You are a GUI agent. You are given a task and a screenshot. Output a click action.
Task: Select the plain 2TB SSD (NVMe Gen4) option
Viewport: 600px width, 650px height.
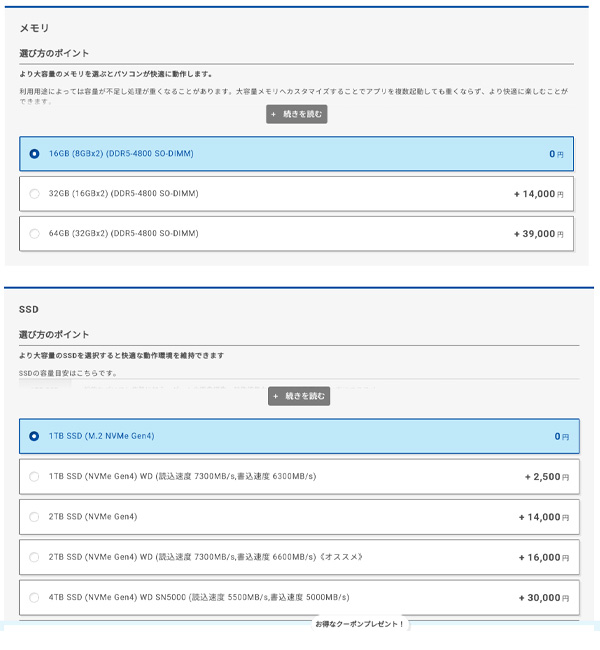point(35,517)
